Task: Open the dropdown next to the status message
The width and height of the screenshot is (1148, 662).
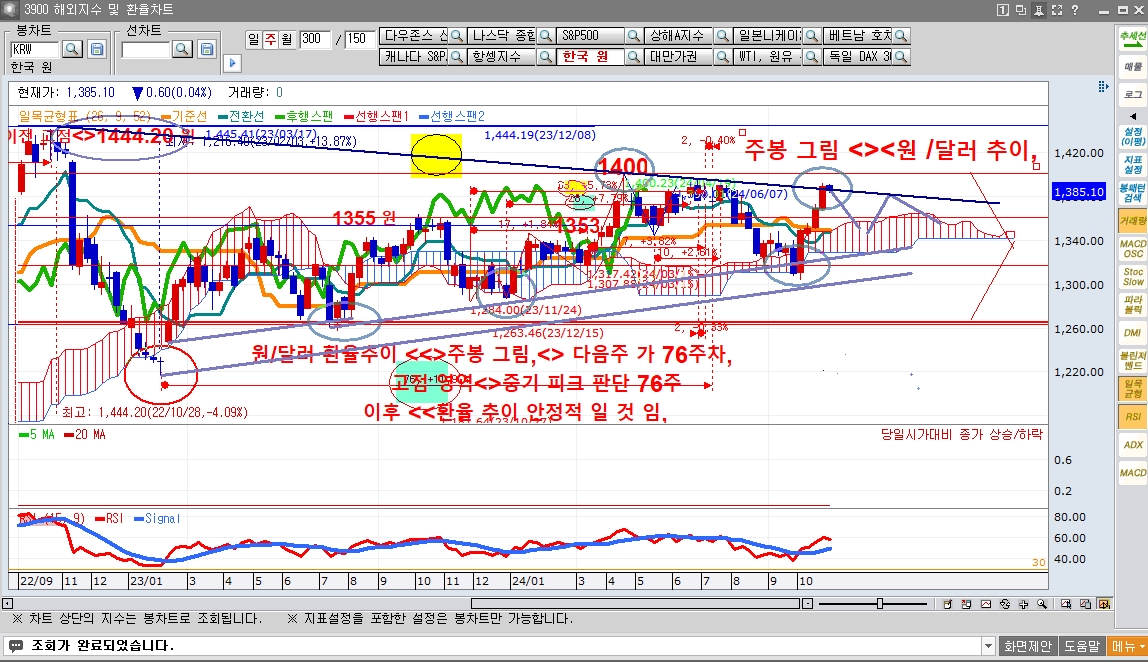Action: pos(988,645)
